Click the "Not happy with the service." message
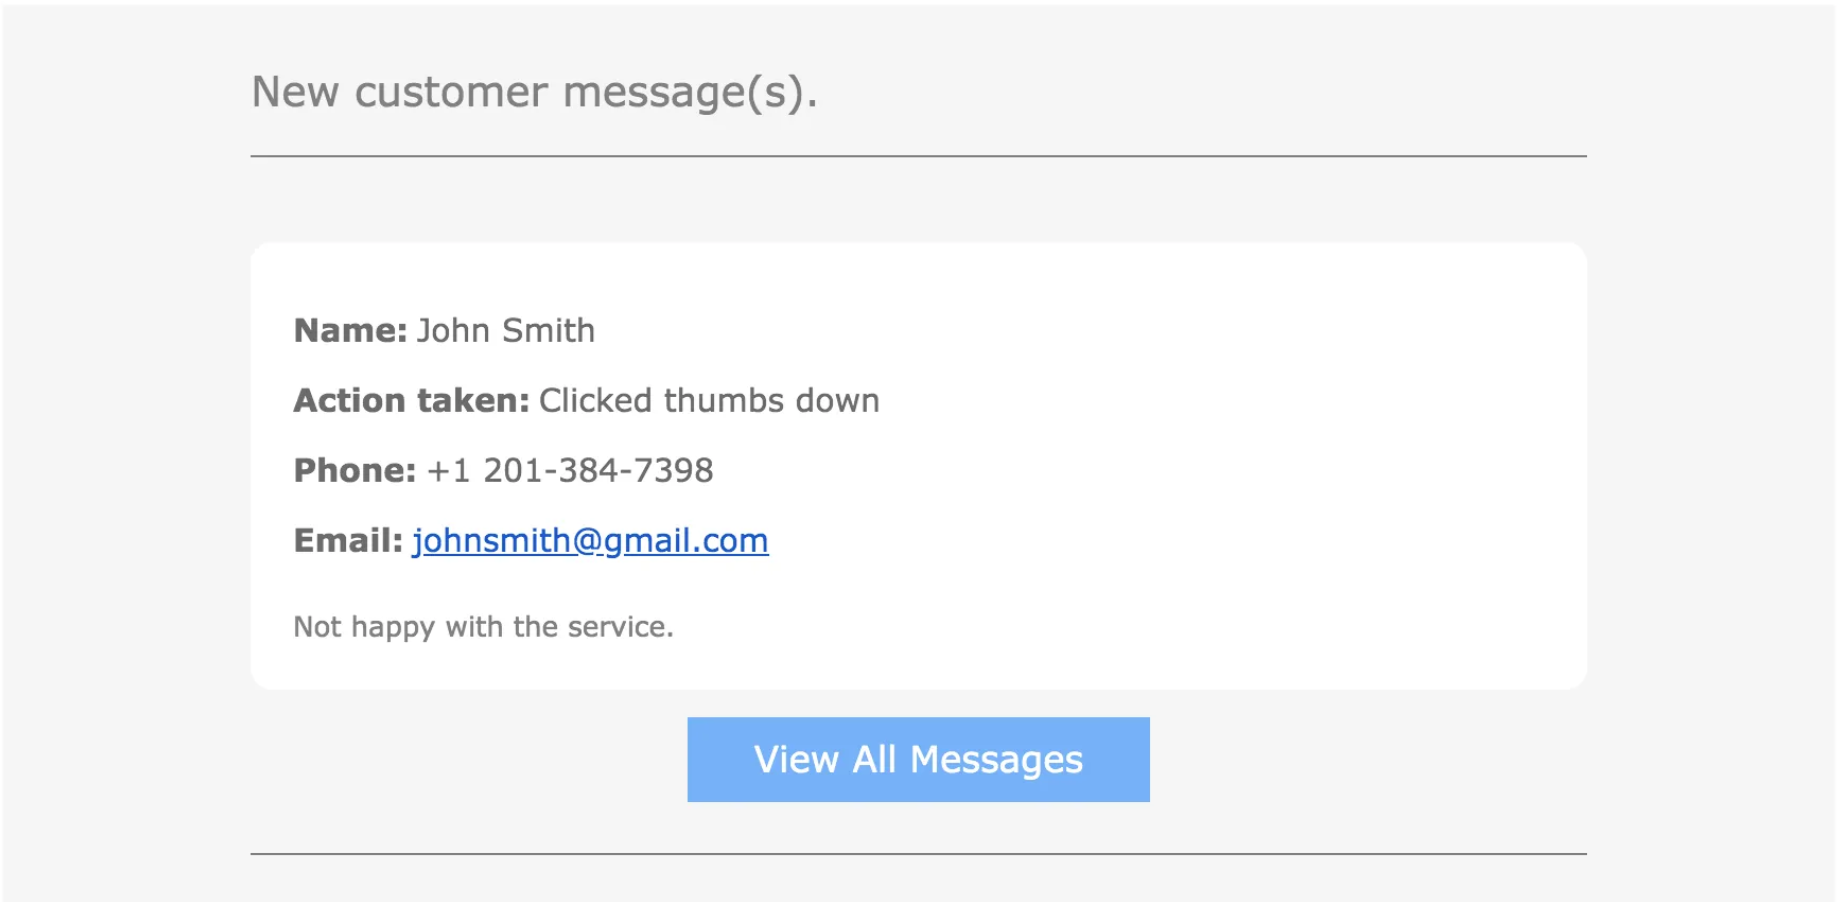The height and width of the screenshot is (902, 1844). (x=483, y=627)
